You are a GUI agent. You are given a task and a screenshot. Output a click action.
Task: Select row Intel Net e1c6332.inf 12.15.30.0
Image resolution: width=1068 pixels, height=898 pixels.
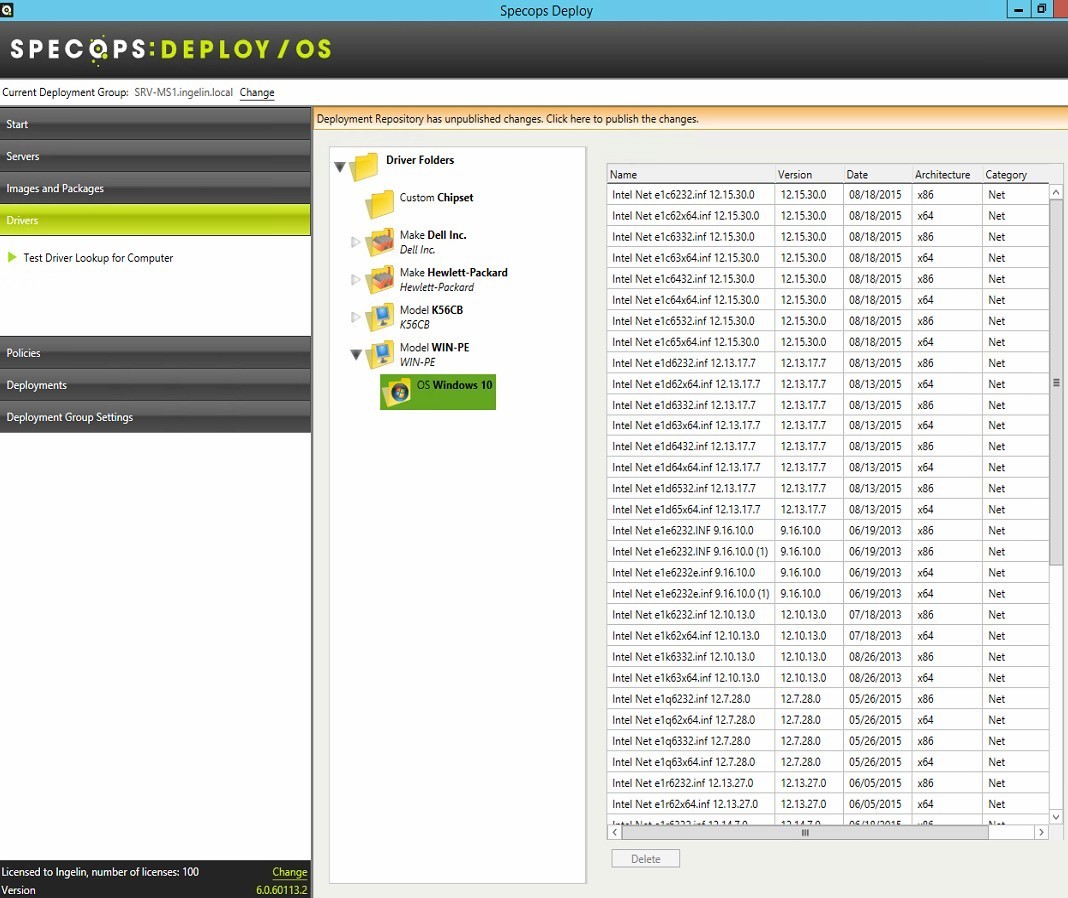827,237
